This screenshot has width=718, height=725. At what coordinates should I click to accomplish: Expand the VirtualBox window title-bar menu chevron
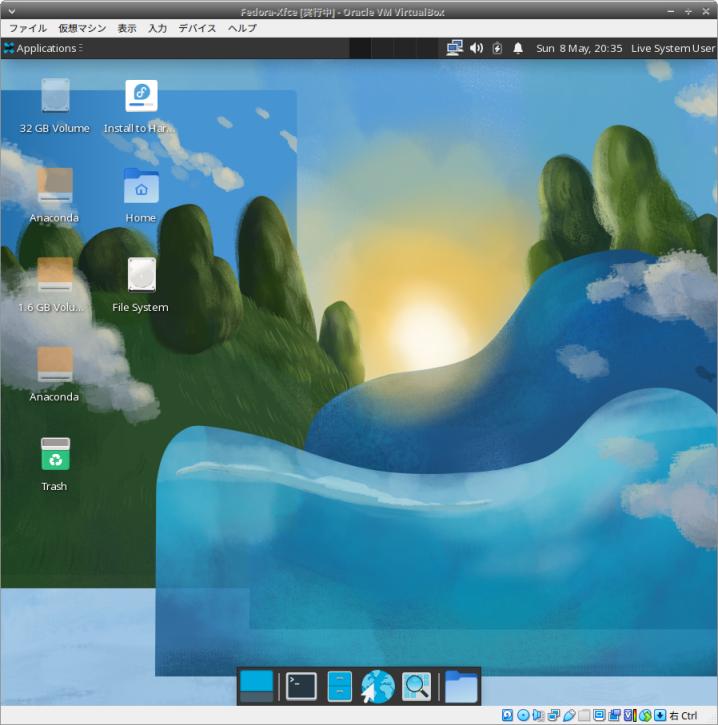[12, 11]
